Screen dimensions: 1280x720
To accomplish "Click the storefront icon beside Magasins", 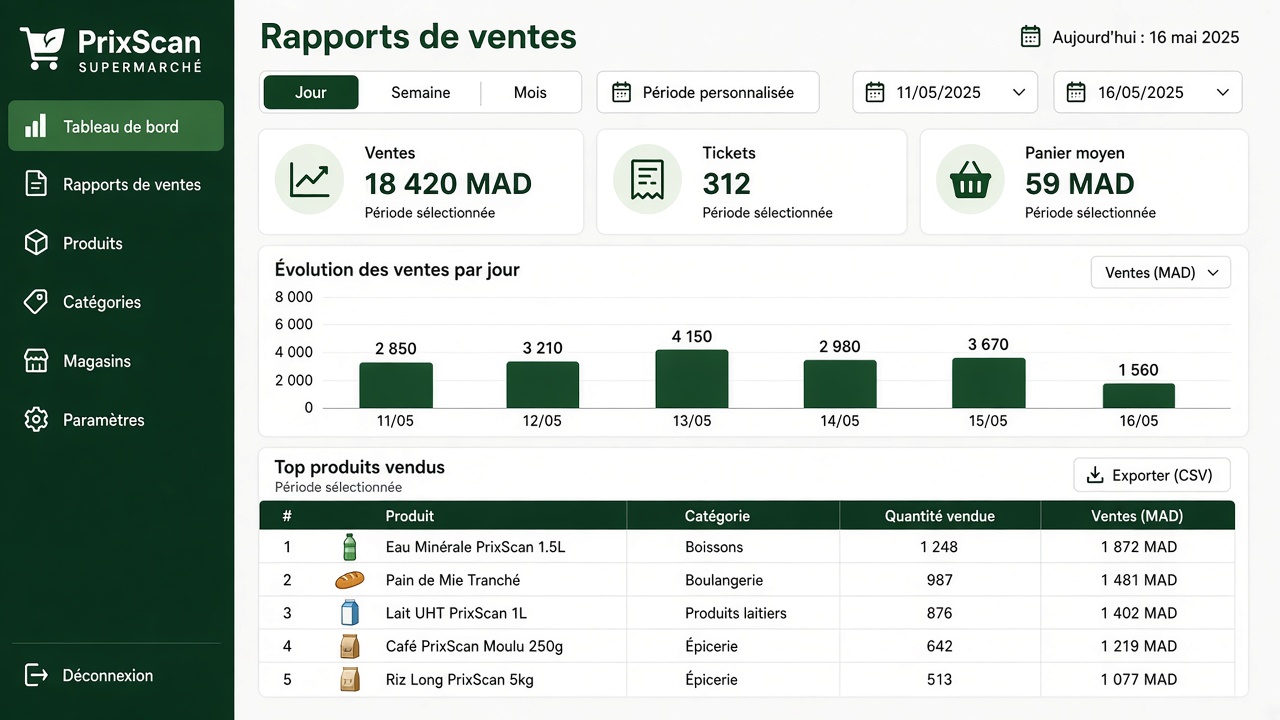I will click(36, 361).
